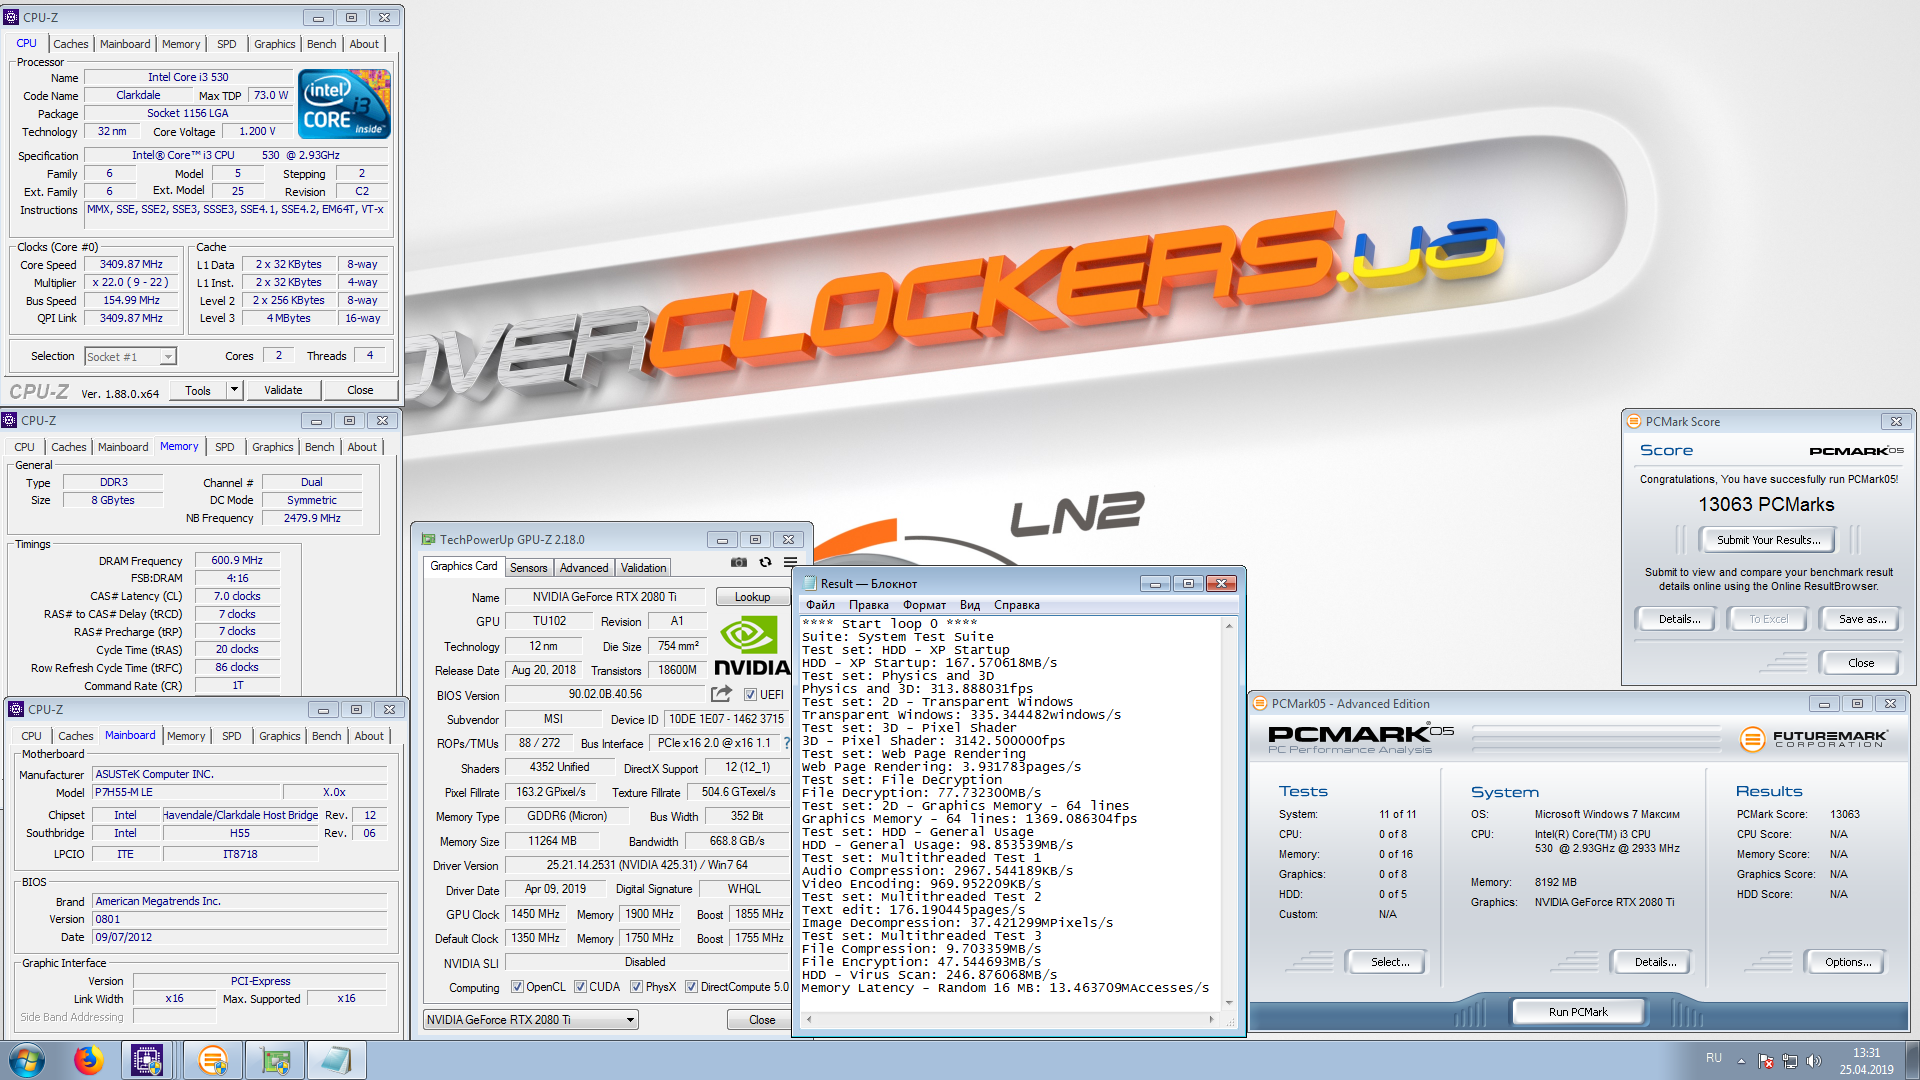The height and width of the screenshot is (1080, 1920).
Task: Click the Validate button in CPU-Z
Action: [x=283, y=390]
